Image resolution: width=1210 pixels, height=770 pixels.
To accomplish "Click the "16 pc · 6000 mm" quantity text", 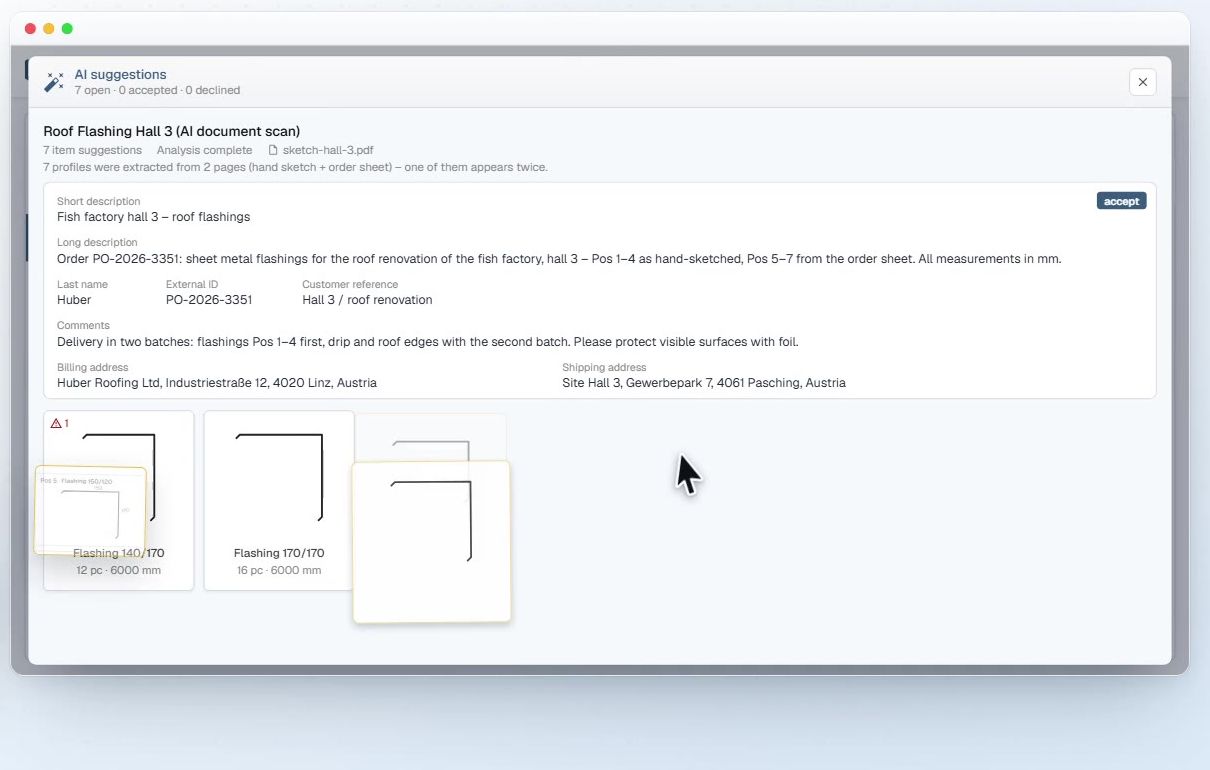I will [x=279, y=570].
